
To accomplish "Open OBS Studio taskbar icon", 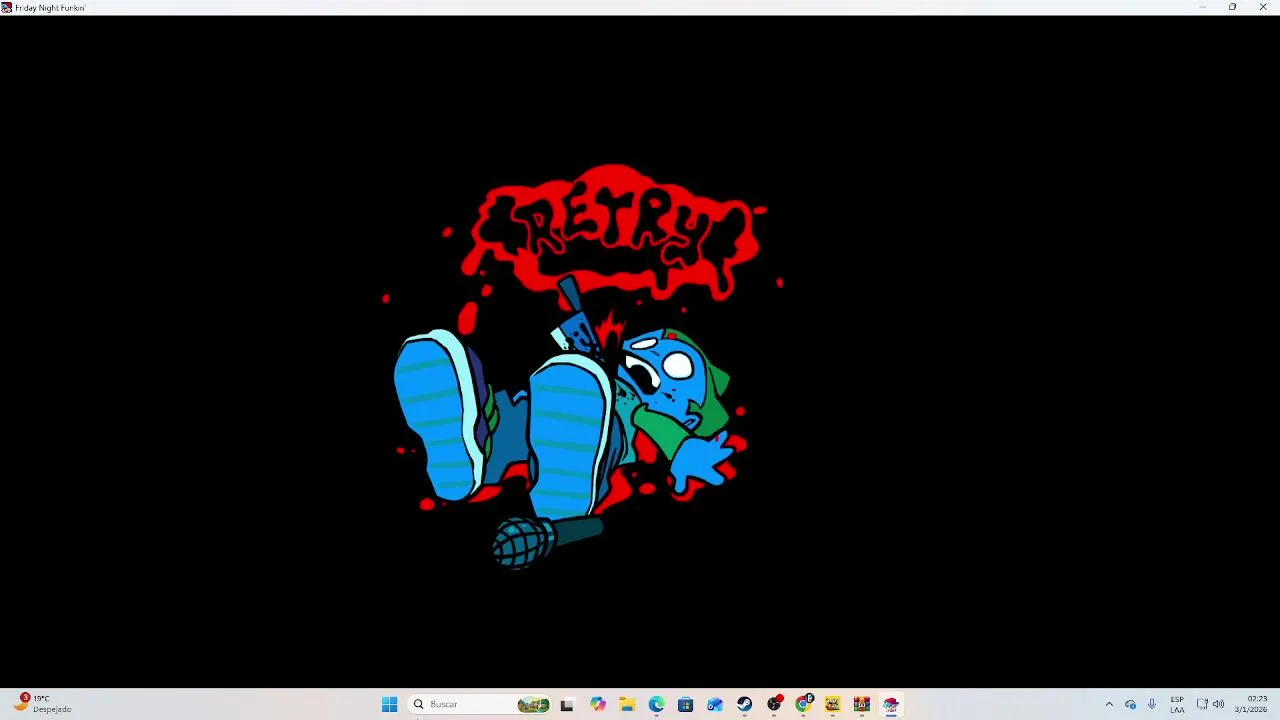I will pyautogui.click(x=774, y=705).
